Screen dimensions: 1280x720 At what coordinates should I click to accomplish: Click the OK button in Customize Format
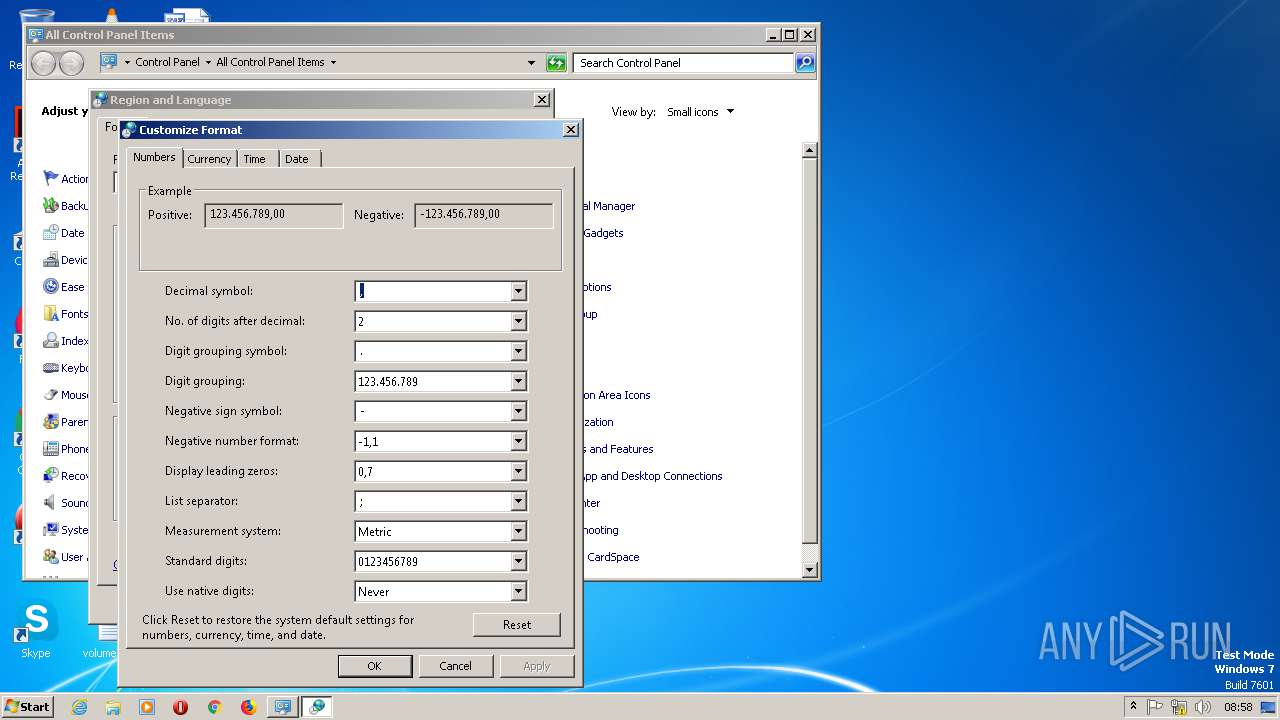[x=374, y=666]
